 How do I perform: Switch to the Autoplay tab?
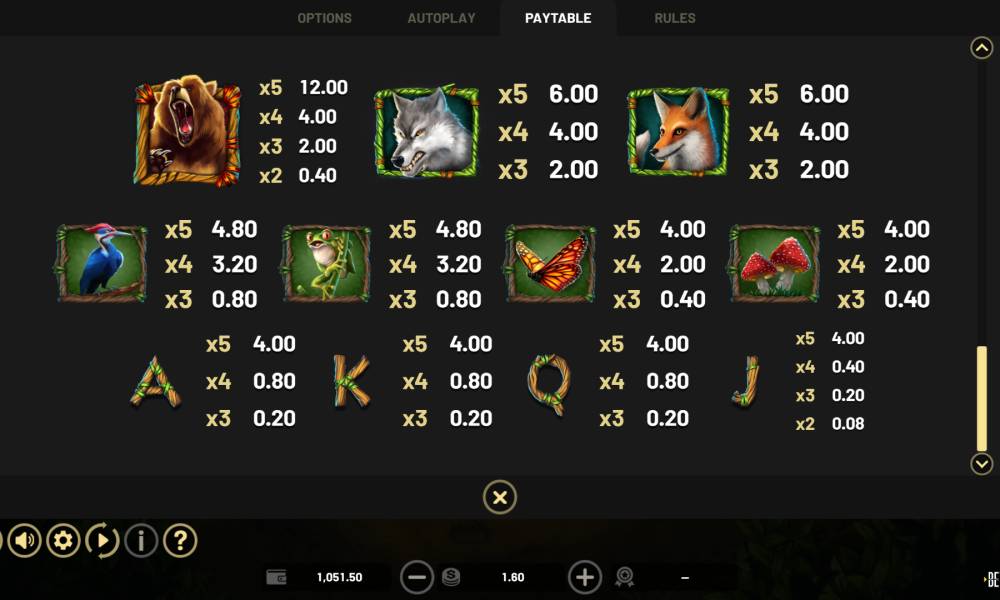(x=441, y=18)
